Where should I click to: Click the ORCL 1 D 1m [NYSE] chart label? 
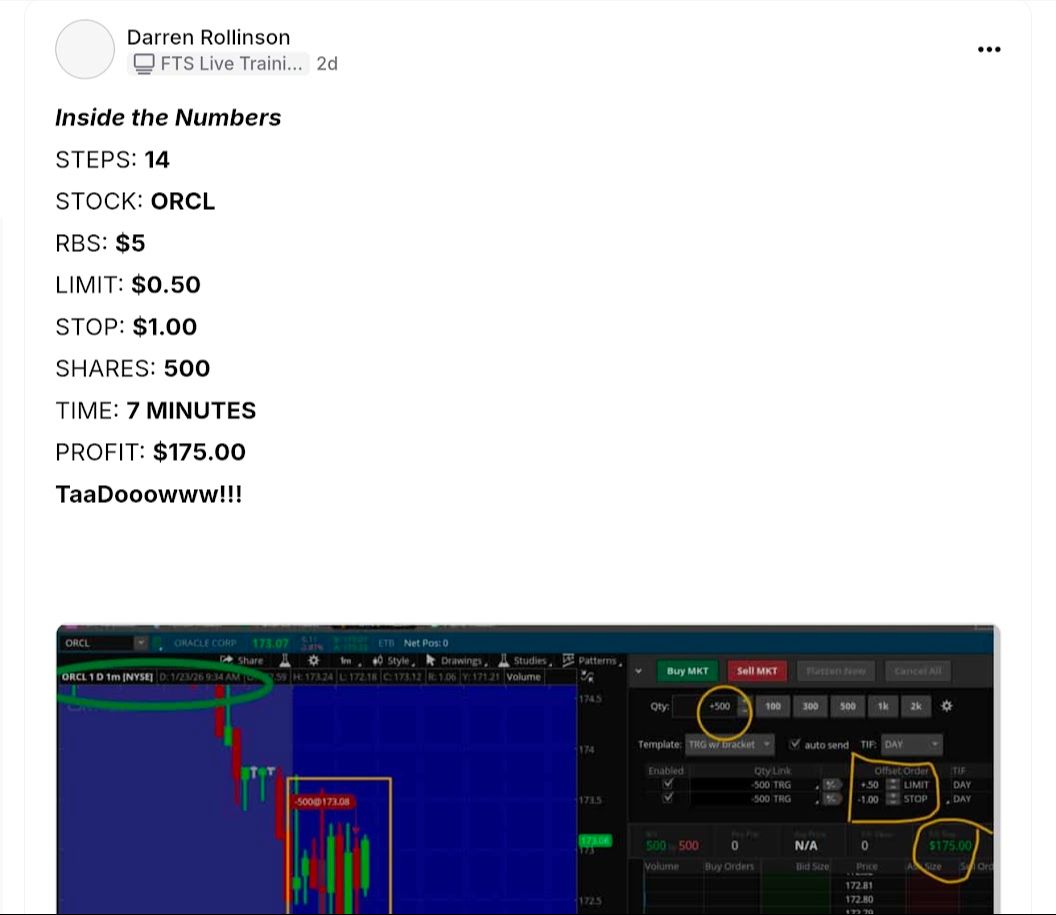click(x=107, y=677)
